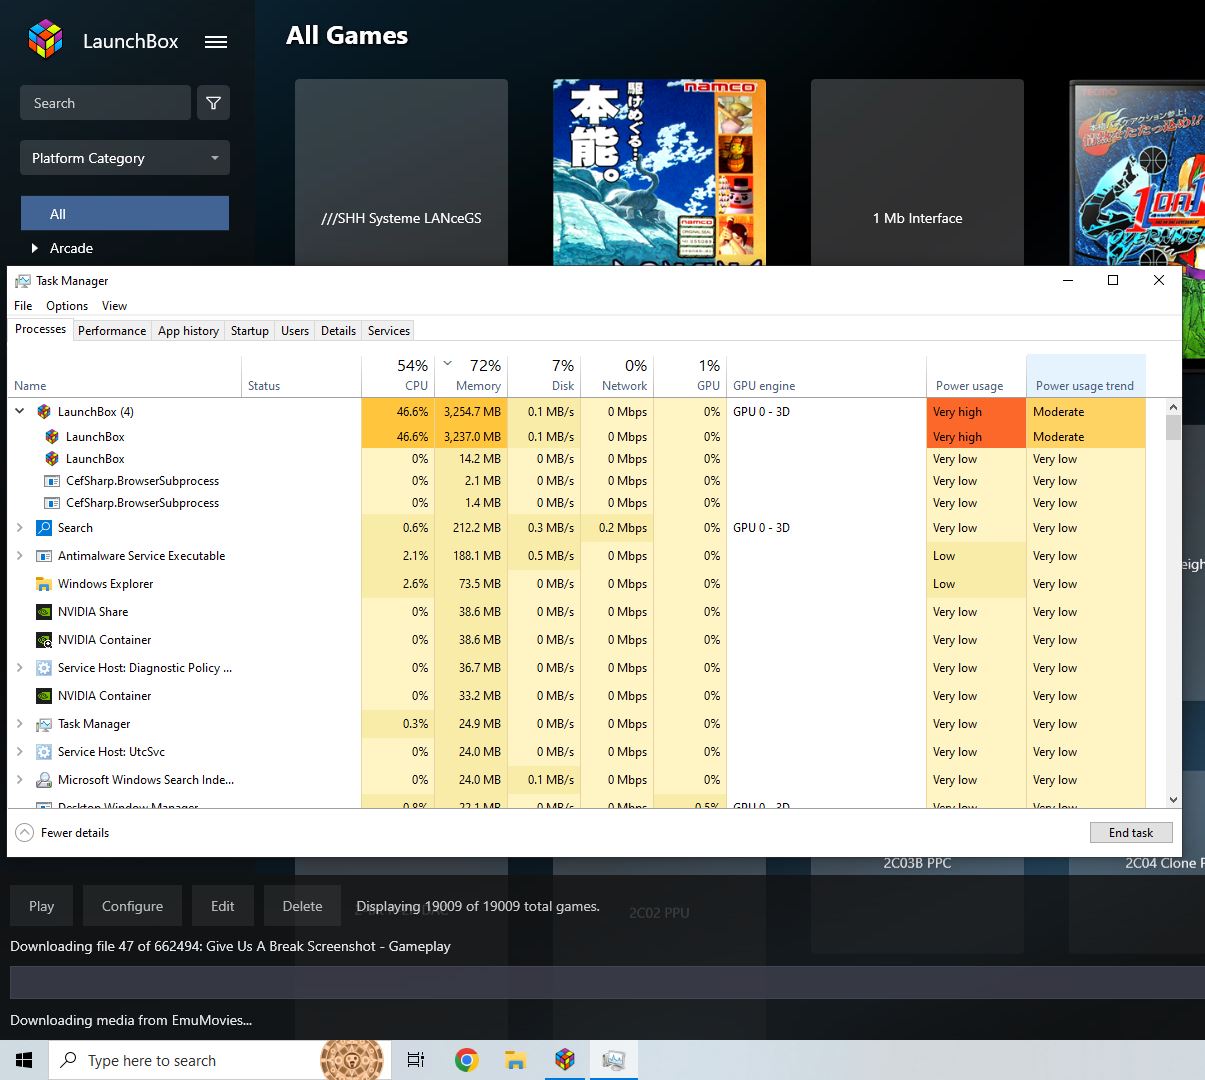1205x1080 pixels.
Task: Open the Platform Category dropdown
Action: click(x=125, y=158)
